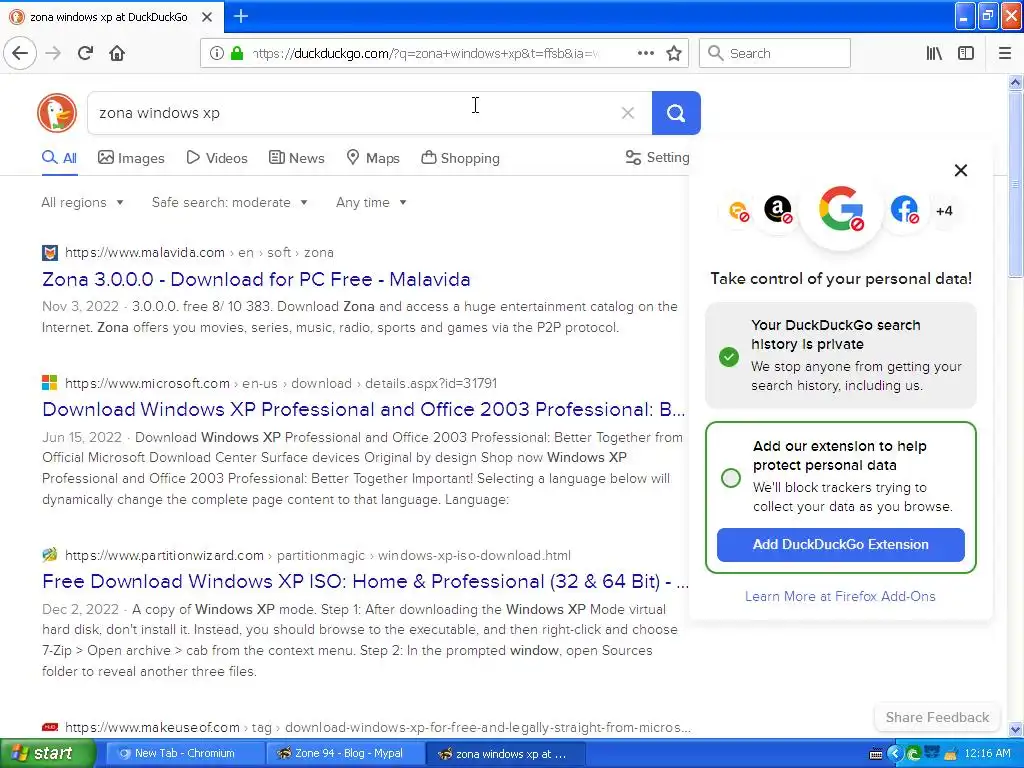Click the tray expand arrow icon
The image size is (1024, 768).
coord(895,754)
